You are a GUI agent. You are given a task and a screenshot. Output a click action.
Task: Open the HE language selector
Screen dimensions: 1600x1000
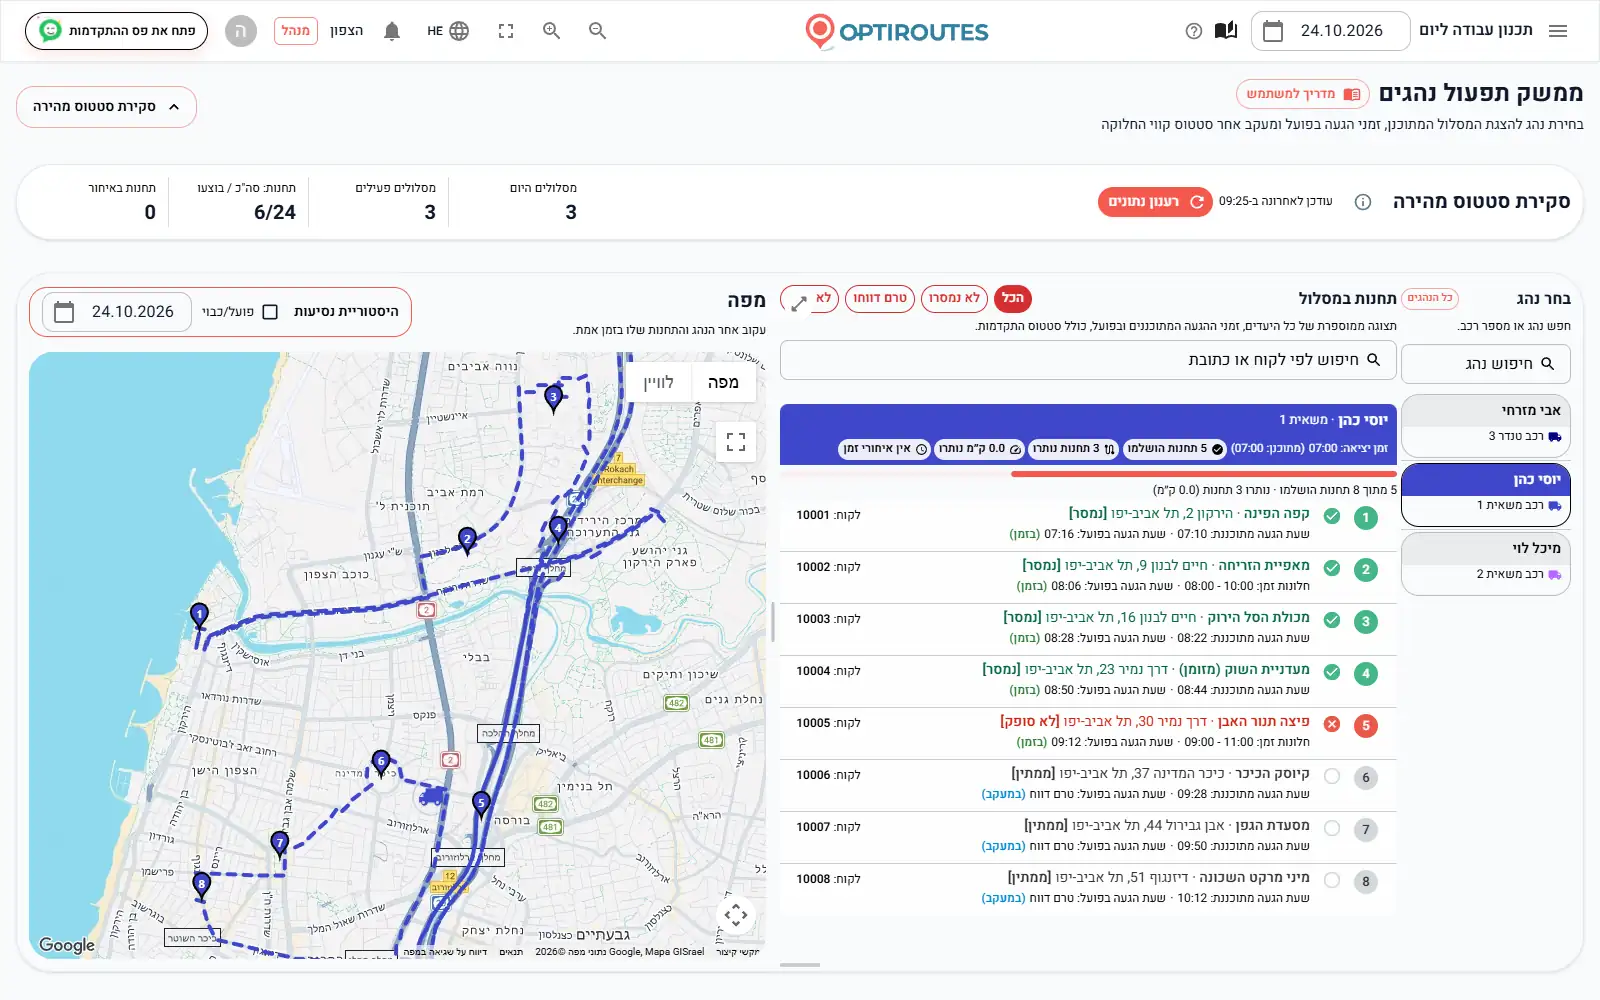[448, 31]
